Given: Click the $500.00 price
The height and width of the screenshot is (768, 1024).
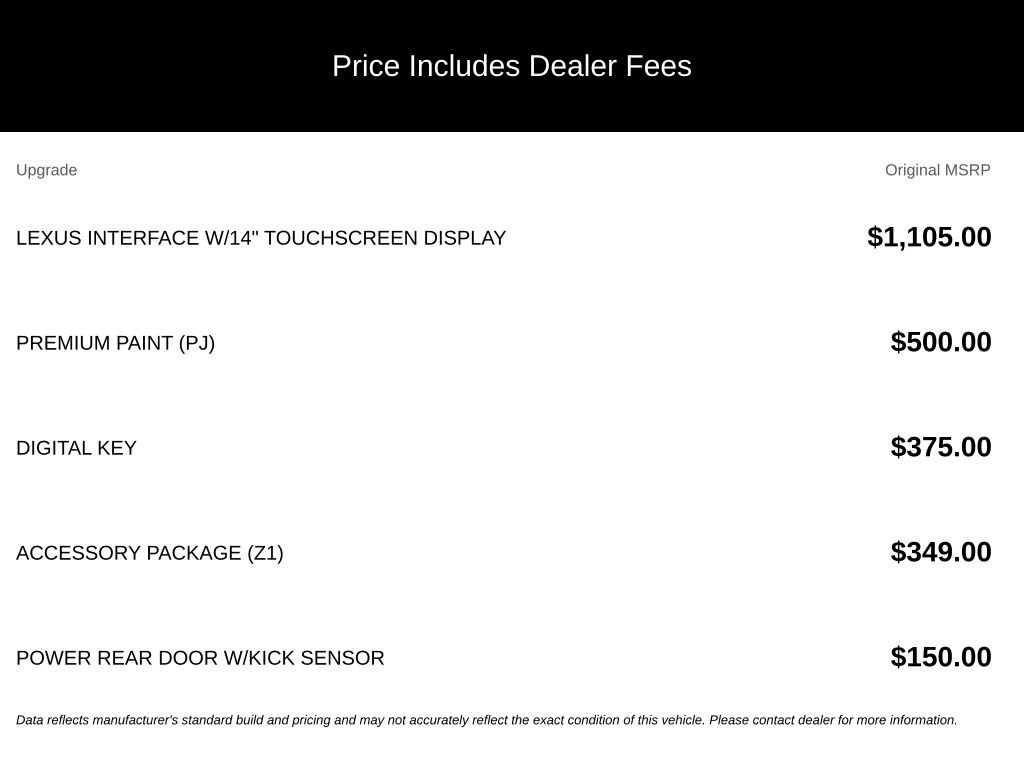Looking at the screenshot, I should 941,342.
